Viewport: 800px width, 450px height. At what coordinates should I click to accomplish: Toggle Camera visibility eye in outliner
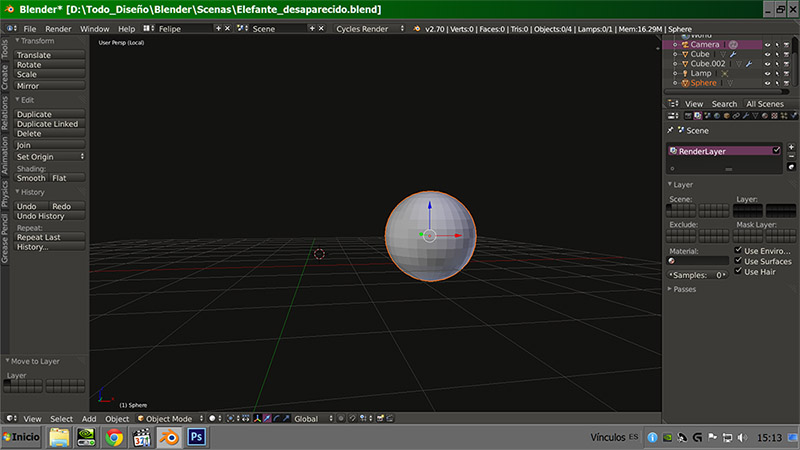point(767,44)
